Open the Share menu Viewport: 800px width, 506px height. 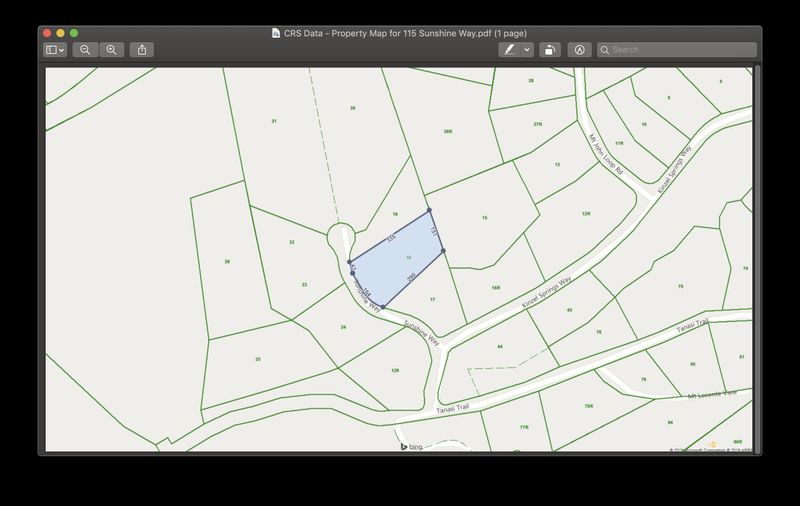click(142, 49)
